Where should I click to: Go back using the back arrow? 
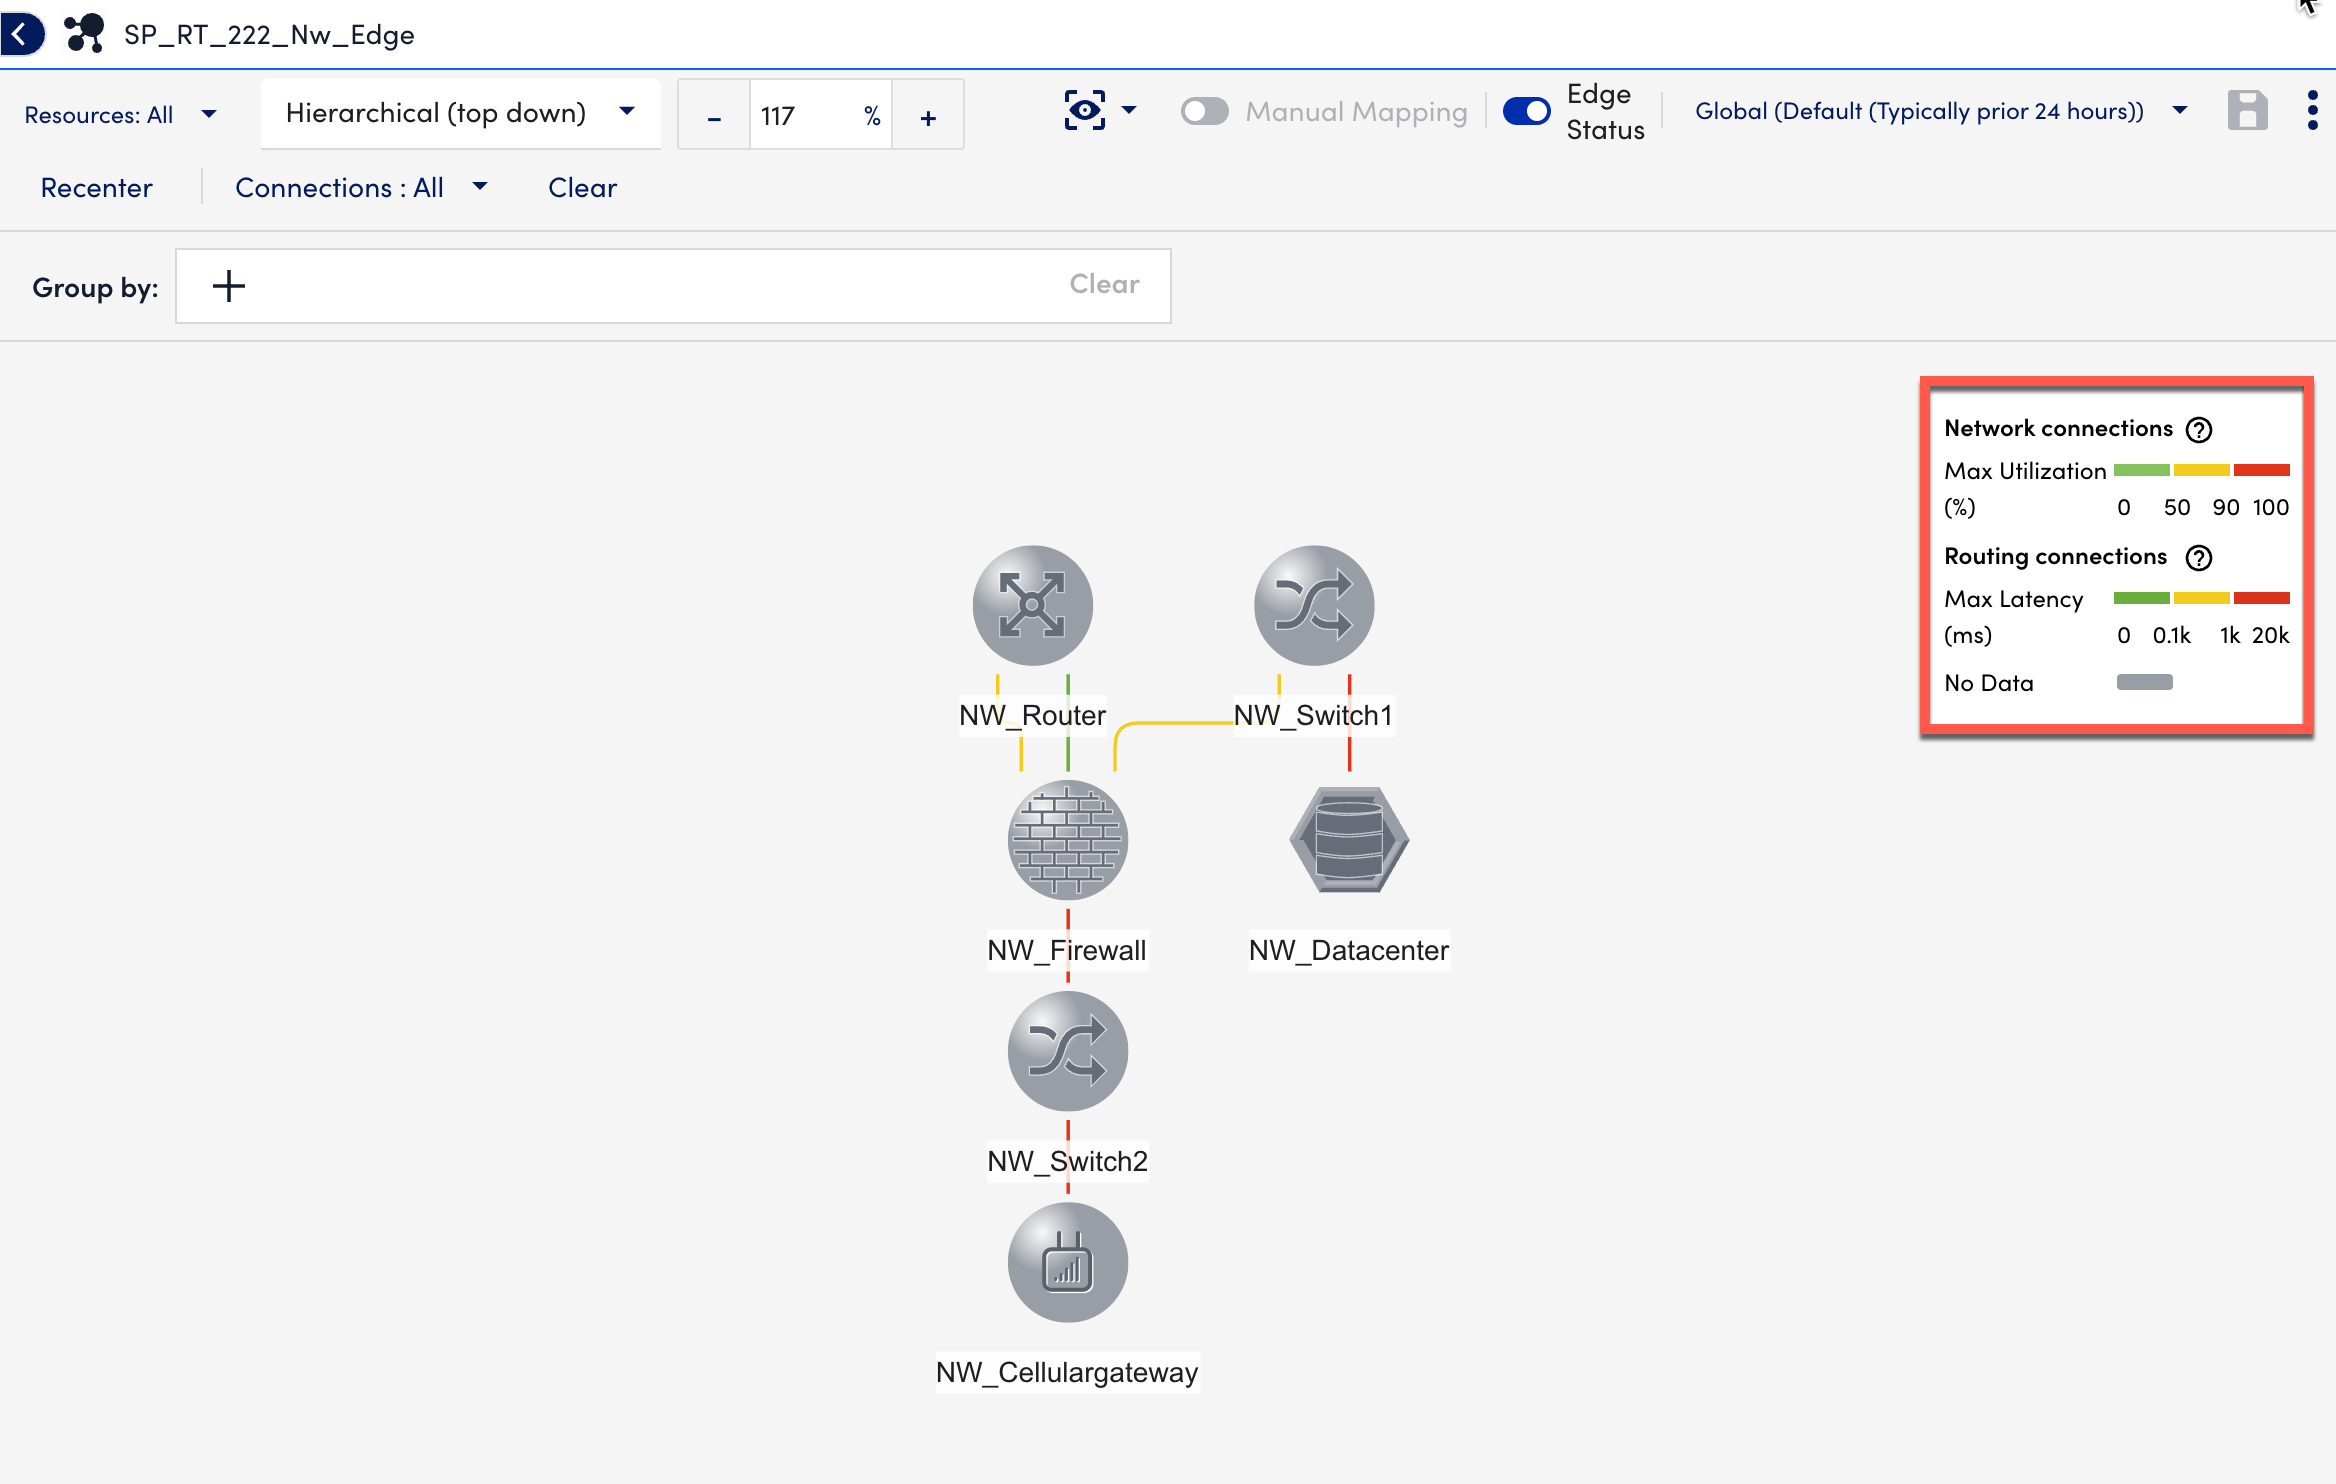(x=22, y=34)
